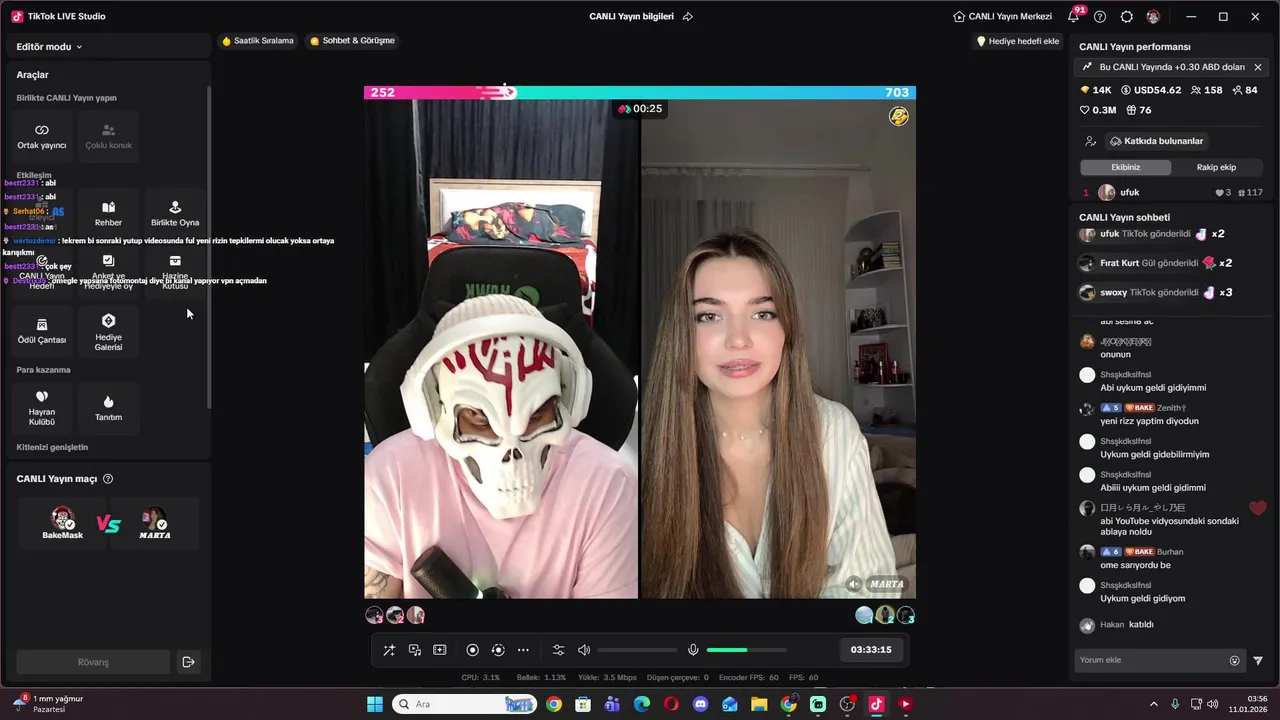Click the exit icon beside Rövanş
Image resolution: width=1280 pixels, height=720 pixels.
pyautogui.click(x=188, y=662)
